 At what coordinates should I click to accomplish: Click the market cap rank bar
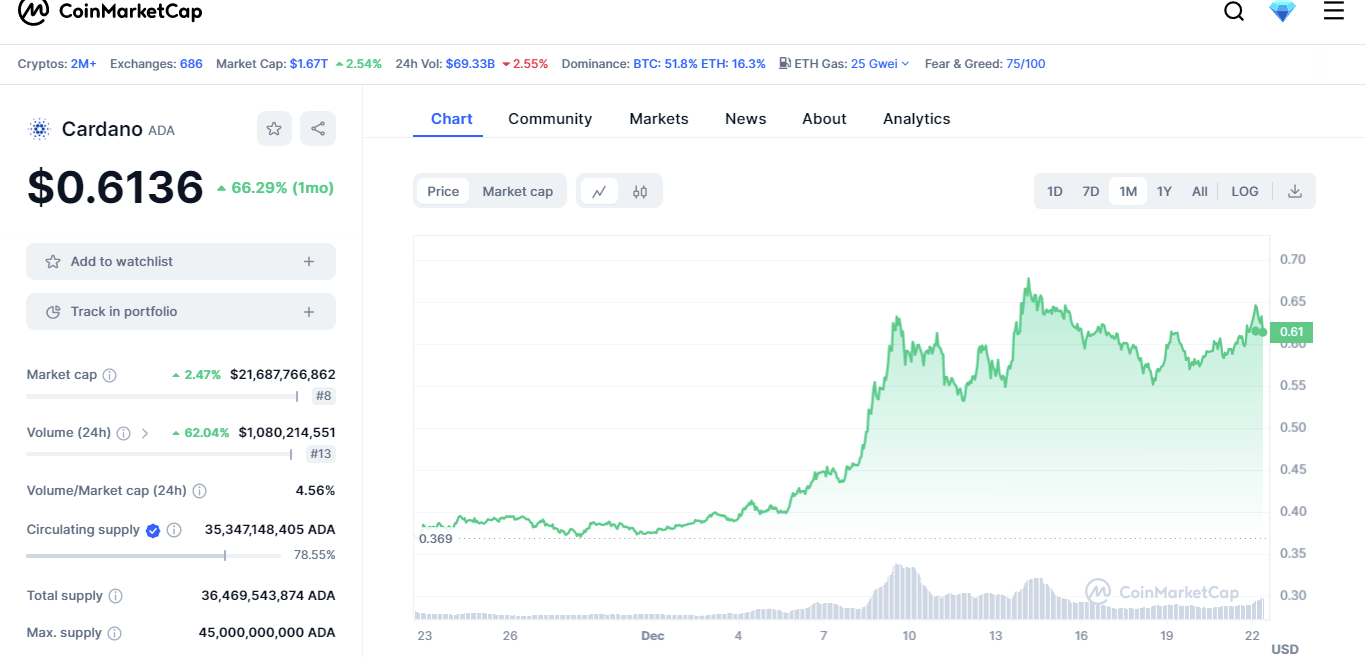[x=162, y=396]
